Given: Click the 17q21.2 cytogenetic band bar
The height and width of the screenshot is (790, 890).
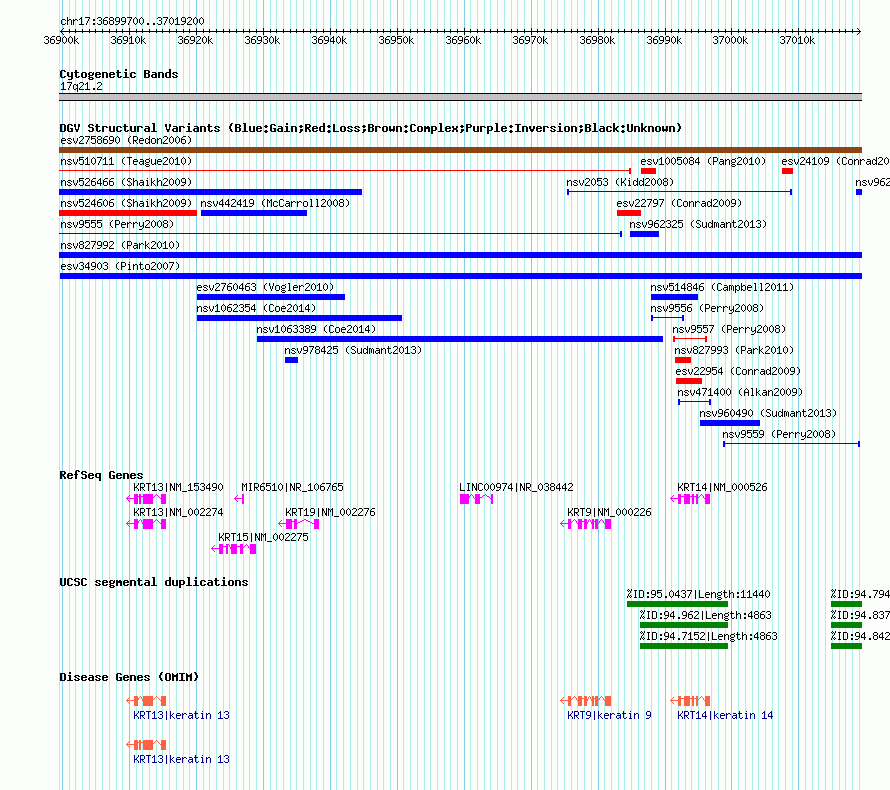Looking at the screenshot, I should point(460,97).
